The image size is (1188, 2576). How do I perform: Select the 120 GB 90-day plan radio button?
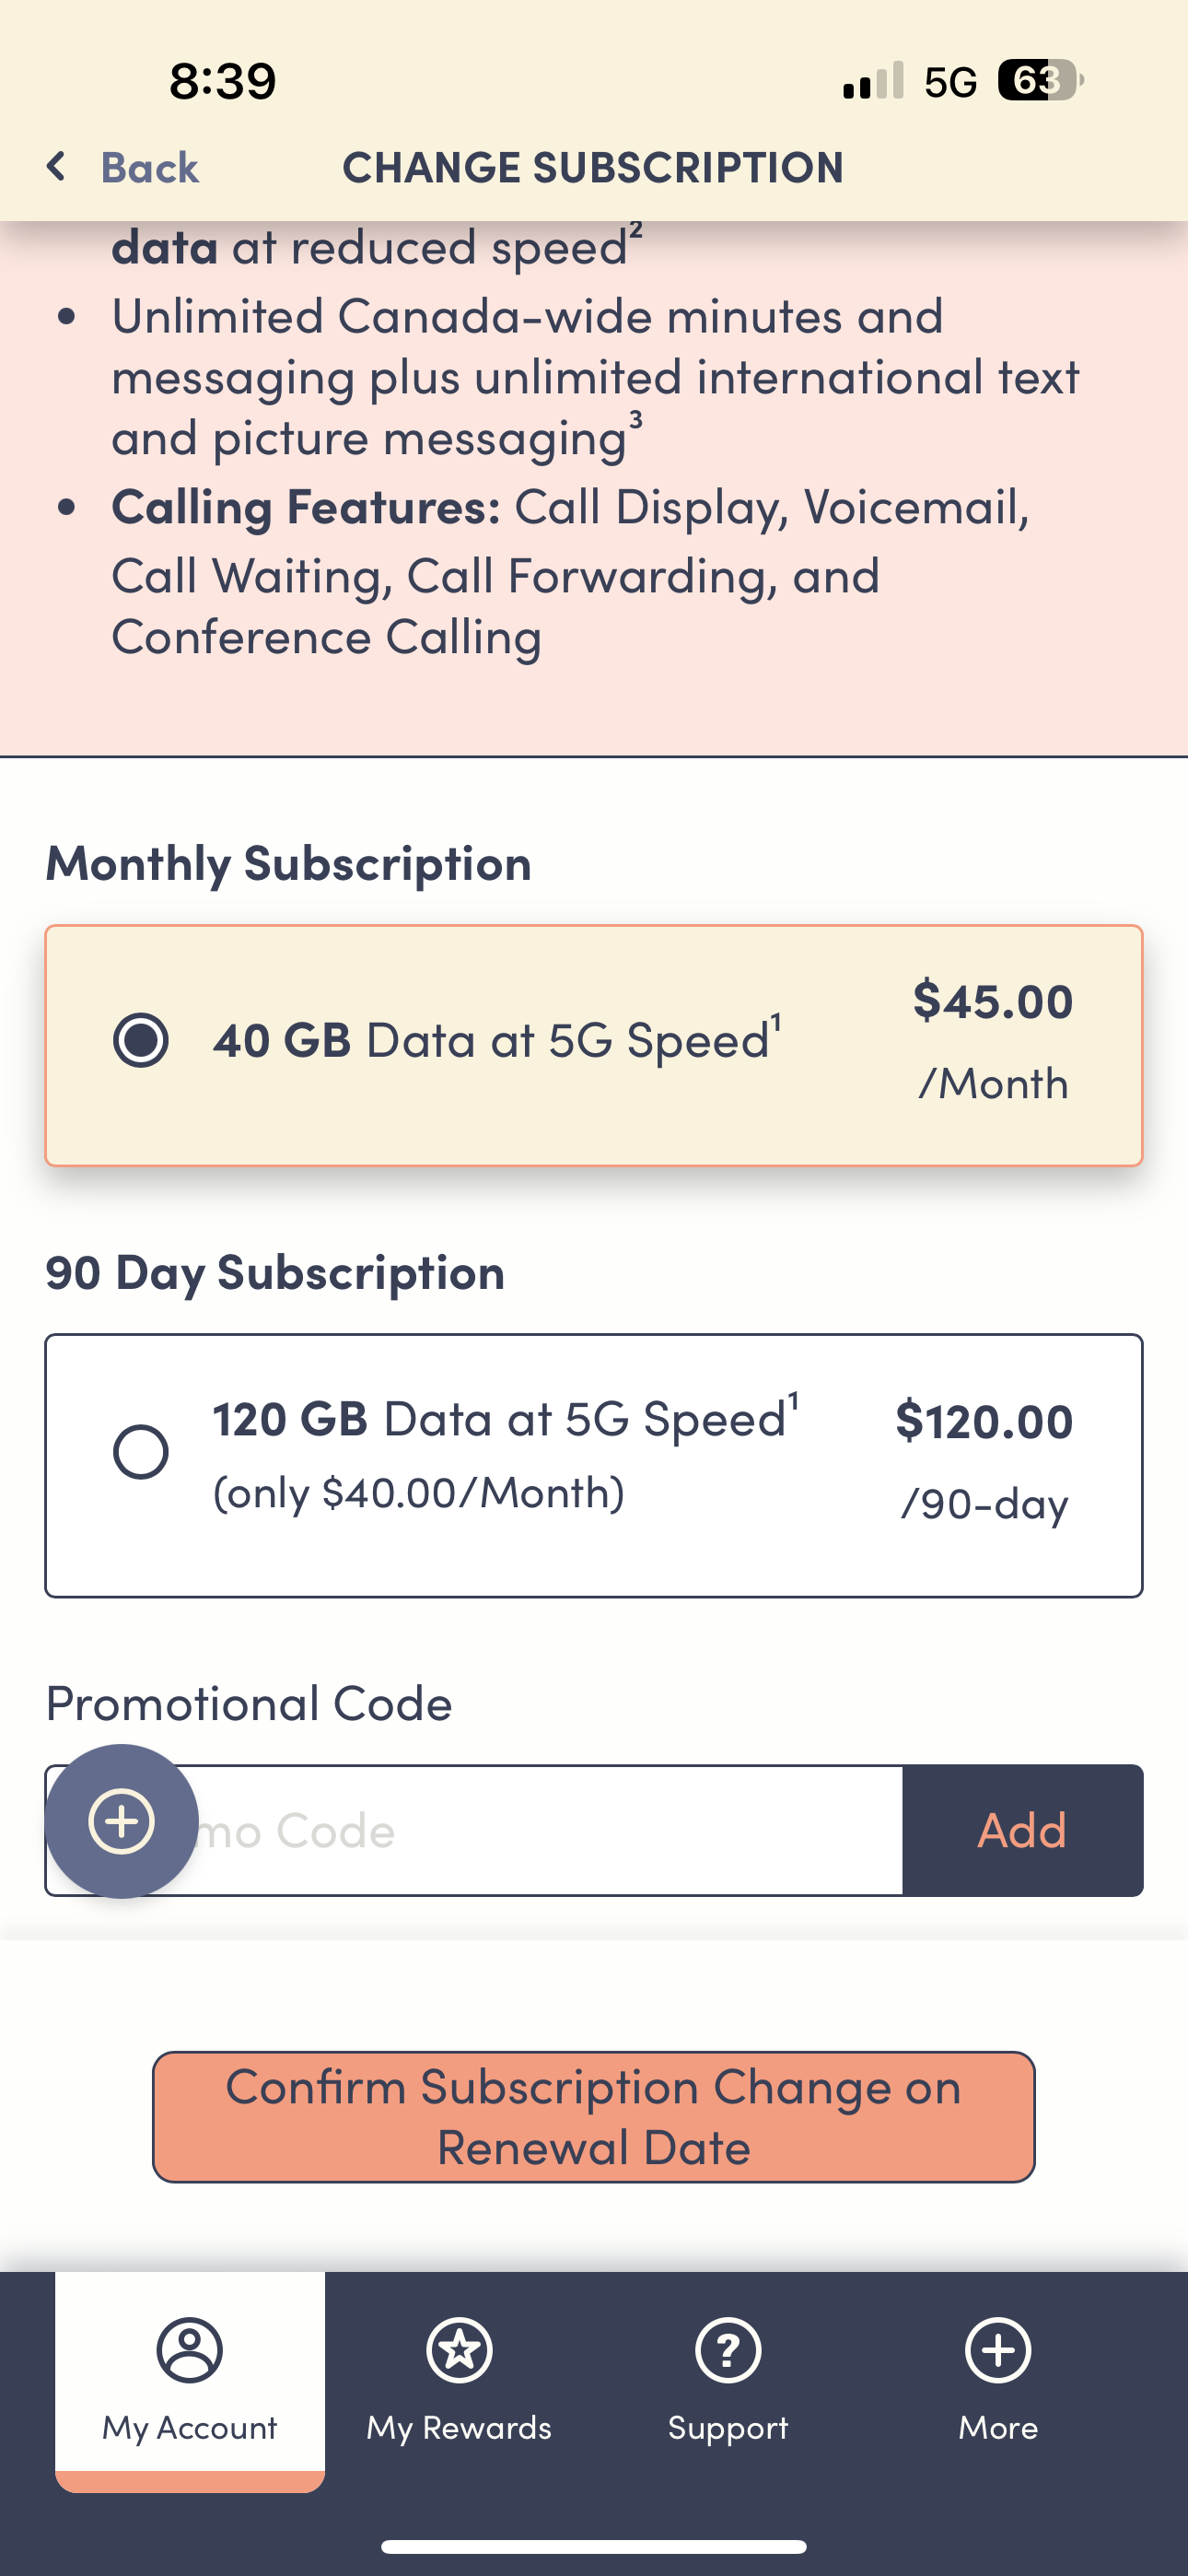click(141, 1452)
